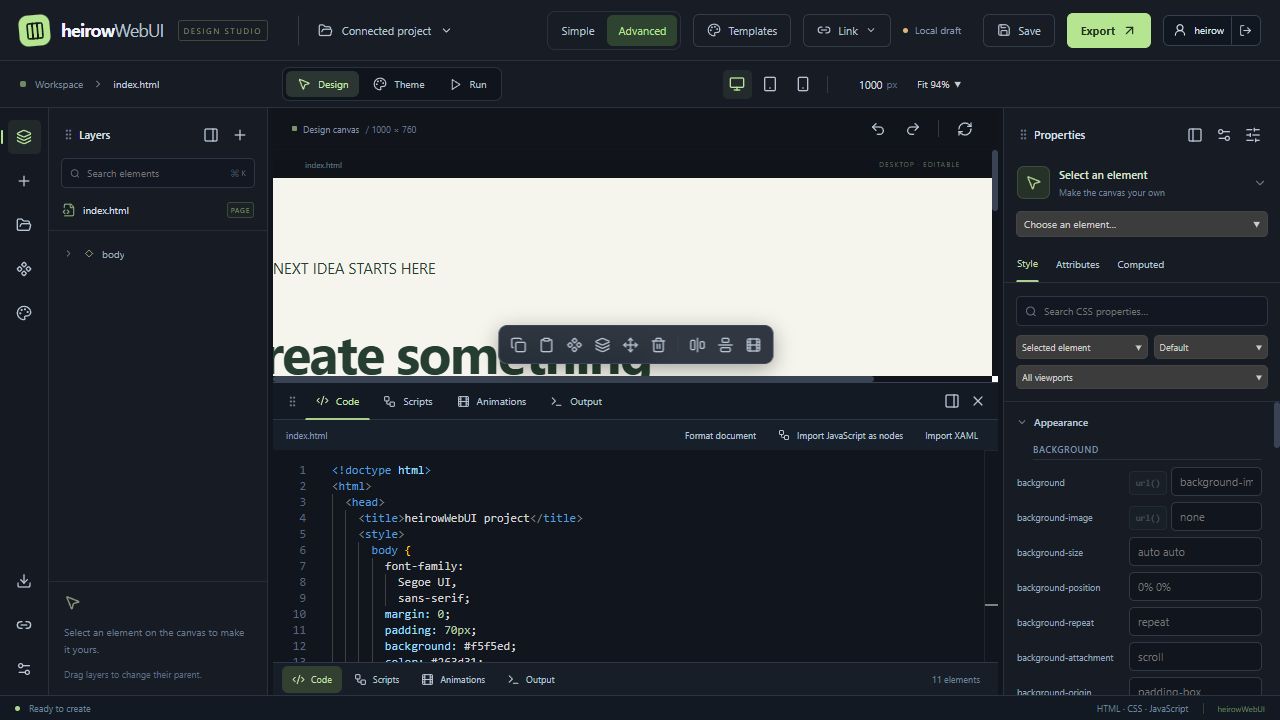Open the Layers sidebar panel icon
This screenshot has height=720, width=1280.
tap(24, 137)
